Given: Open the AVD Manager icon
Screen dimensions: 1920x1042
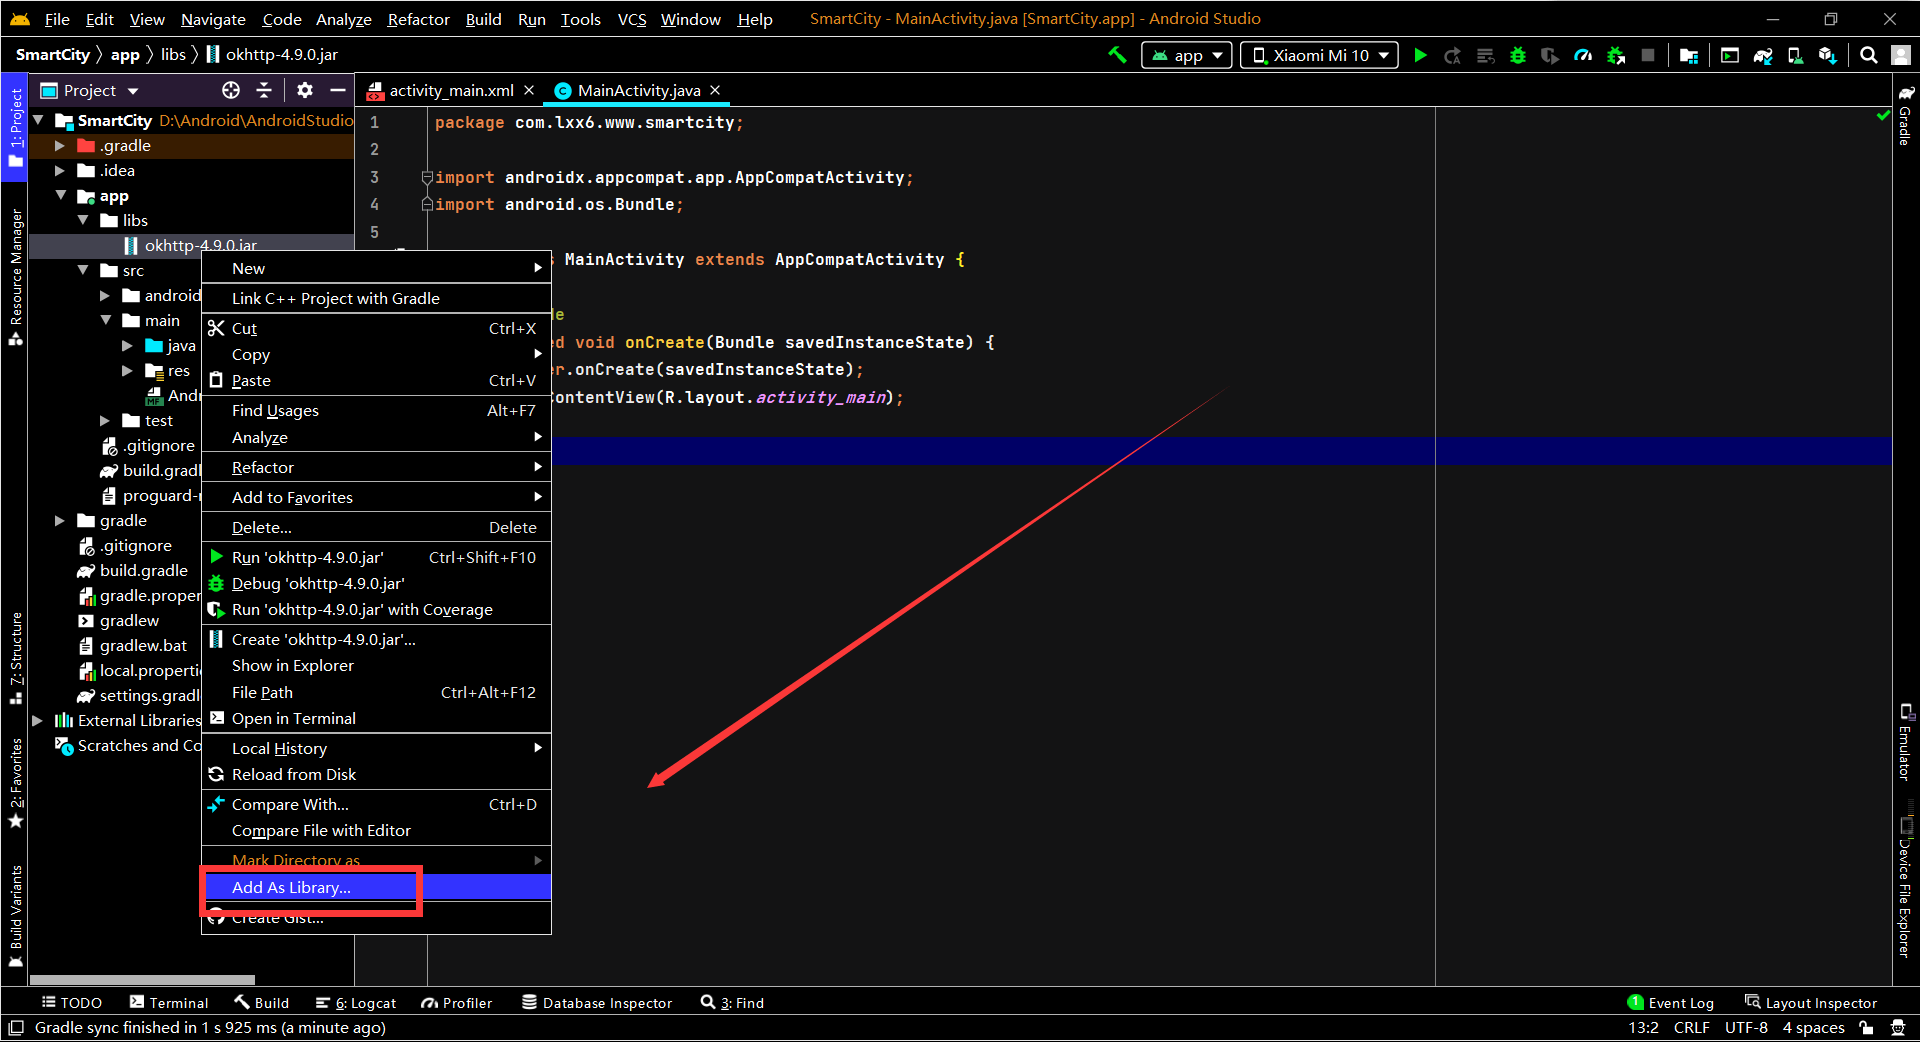Looking at the screenshot, I should tap(1796, 55).
